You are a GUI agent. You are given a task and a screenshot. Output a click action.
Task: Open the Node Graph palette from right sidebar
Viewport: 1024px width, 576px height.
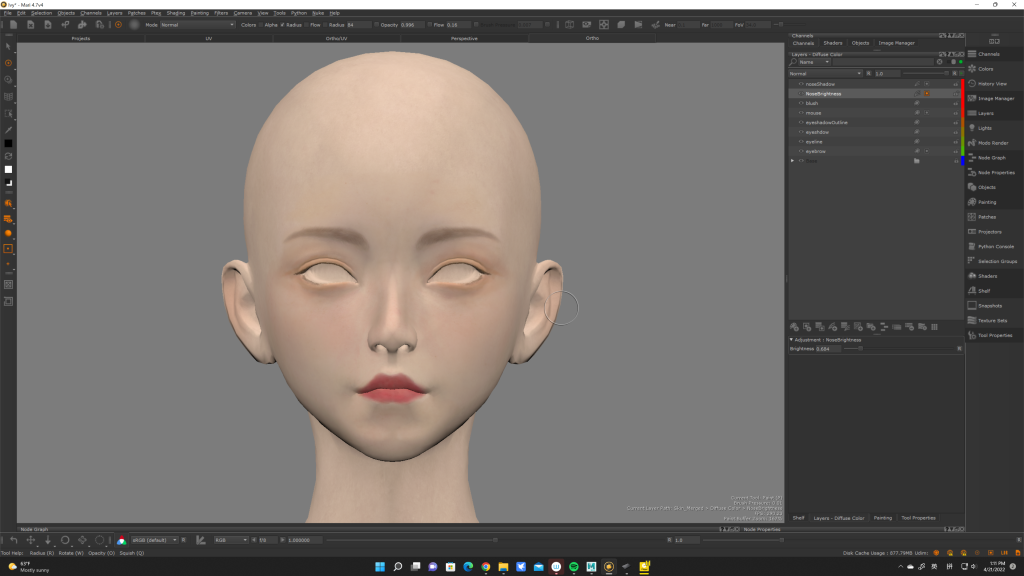click(991, 158)
